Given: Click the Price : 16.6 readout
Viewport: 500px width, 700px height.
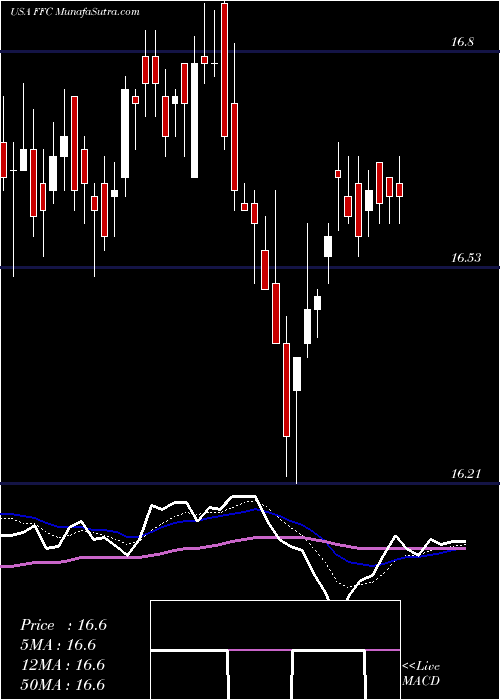Looking at the screenshot, I should click(x=63, y=625).
